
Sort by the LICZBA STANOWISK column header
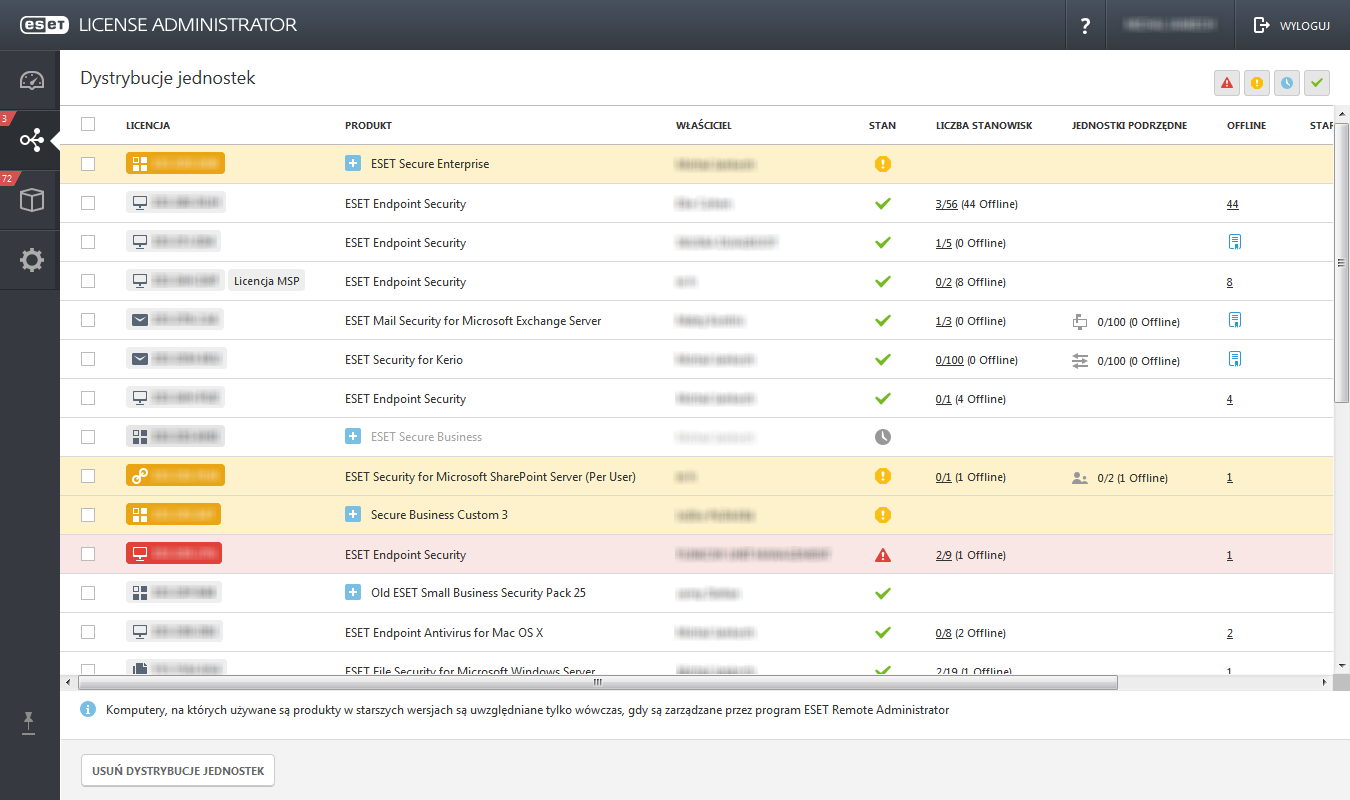984,126
